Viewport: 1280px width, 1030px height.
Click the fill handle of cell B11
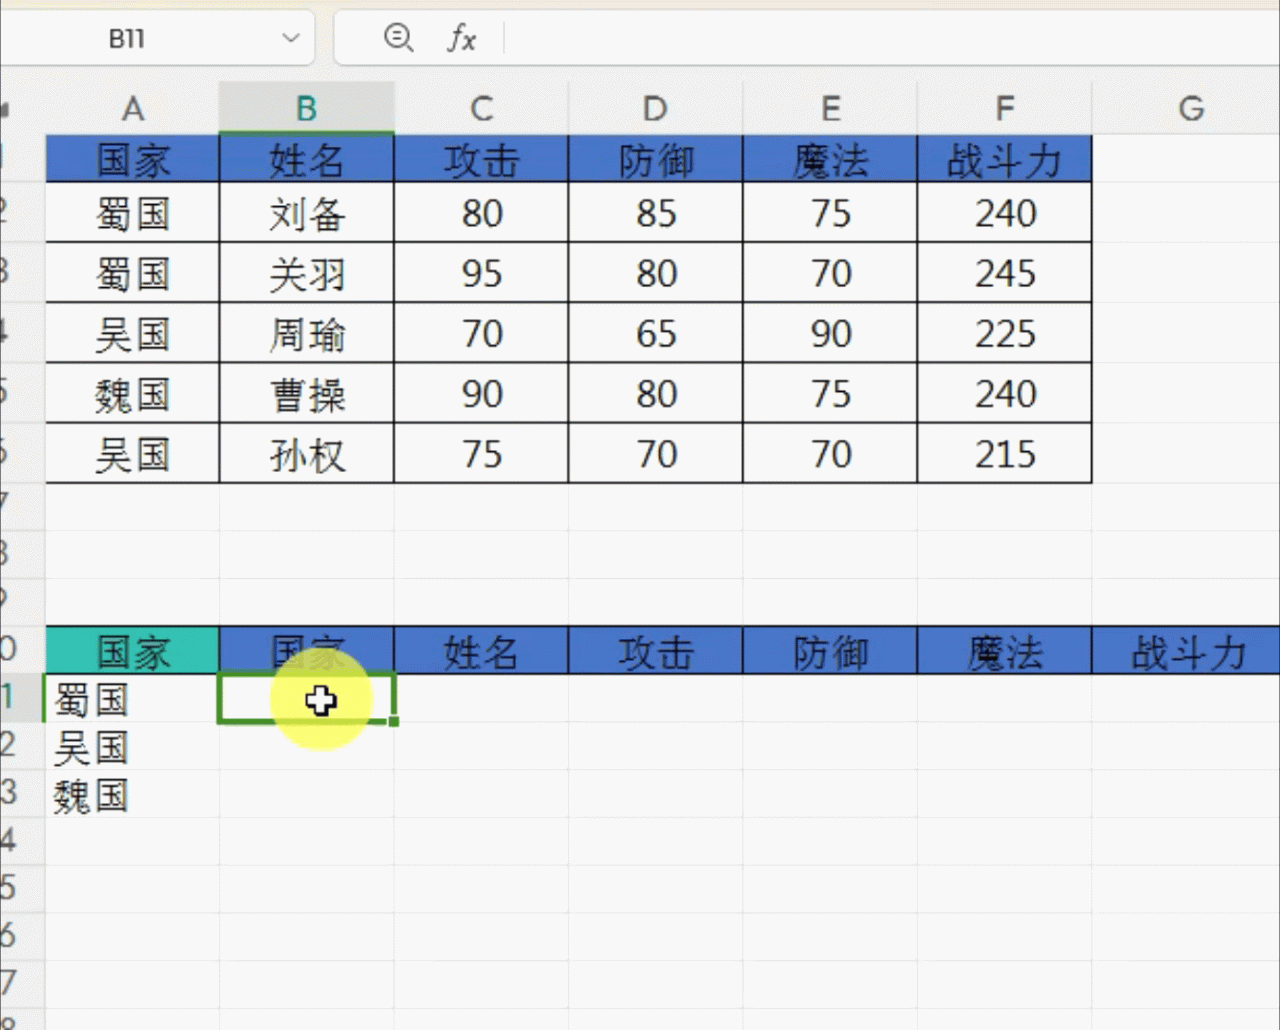pos(394,721)
